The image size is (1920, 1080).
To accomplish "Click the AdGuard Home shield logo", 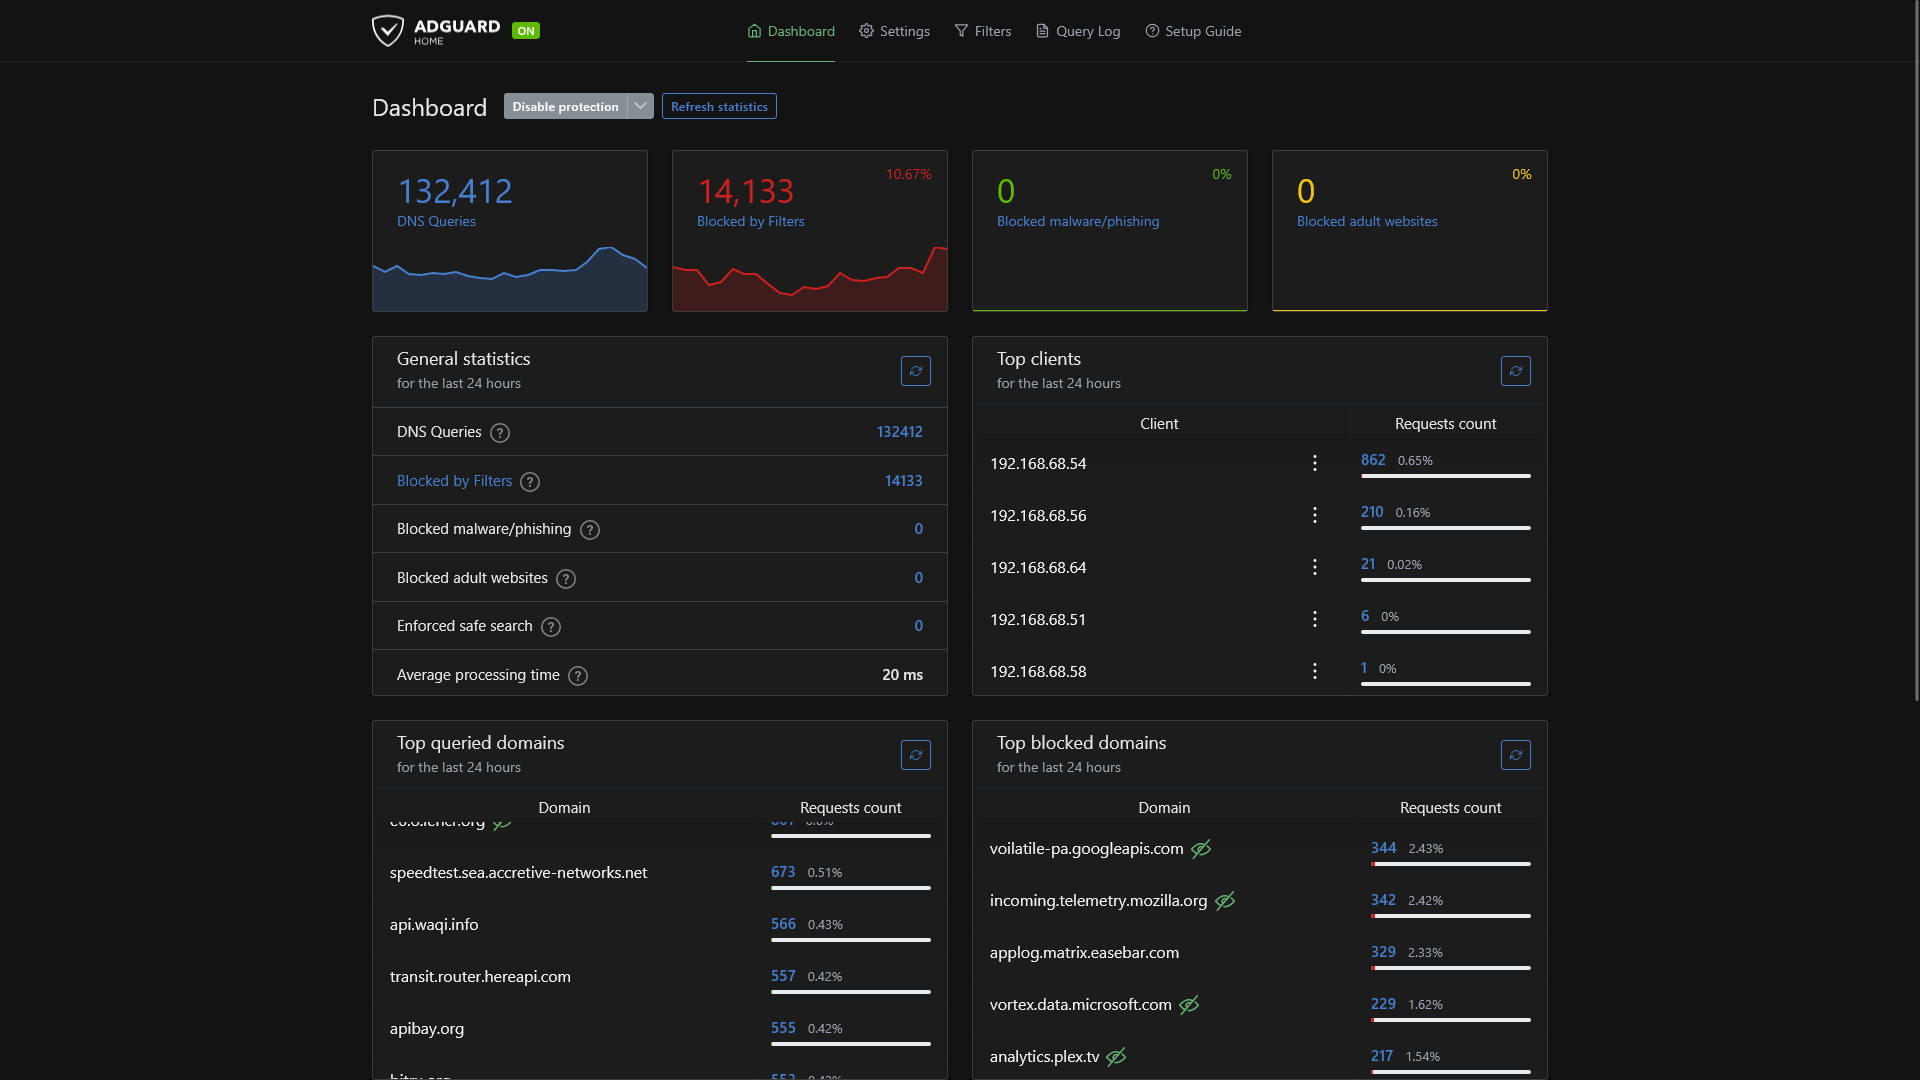I will tap(388, 31).
